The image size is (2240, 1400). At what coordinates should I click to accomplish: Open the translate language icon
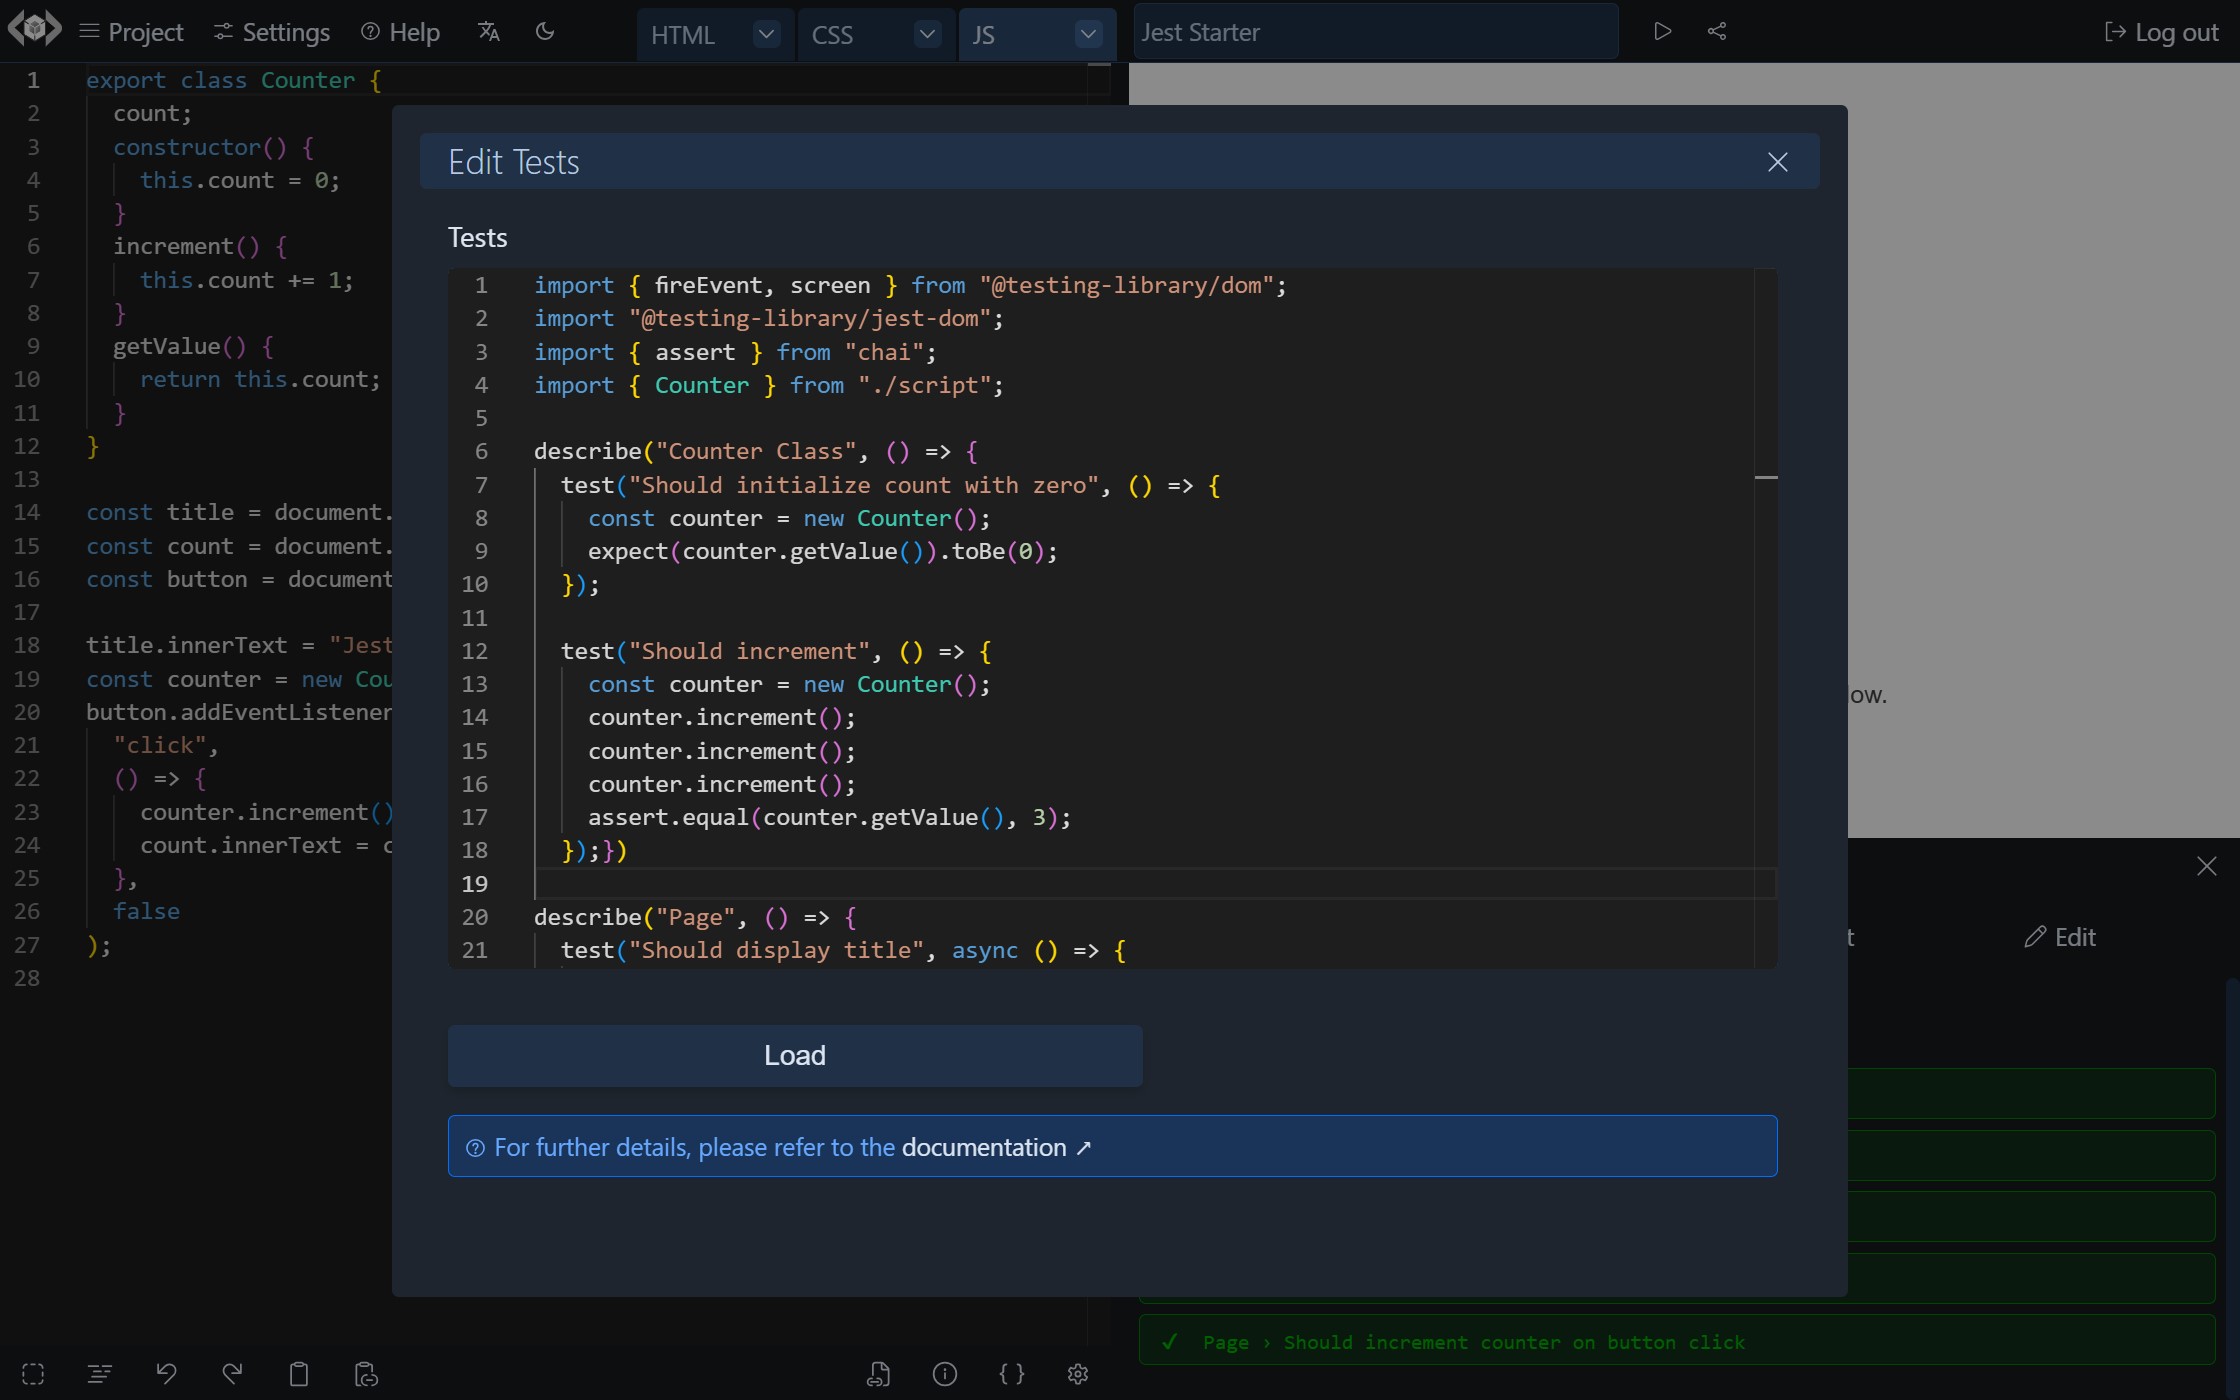tap(489, 31)
